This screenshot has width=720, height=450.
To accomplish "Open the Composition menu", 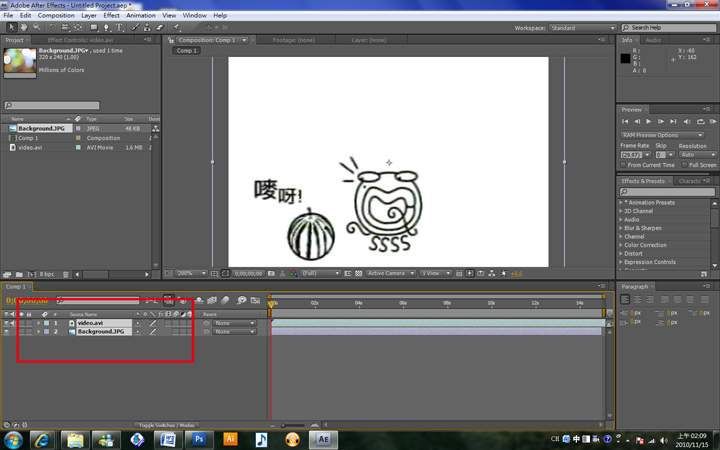I will click(x=56, y=15).
